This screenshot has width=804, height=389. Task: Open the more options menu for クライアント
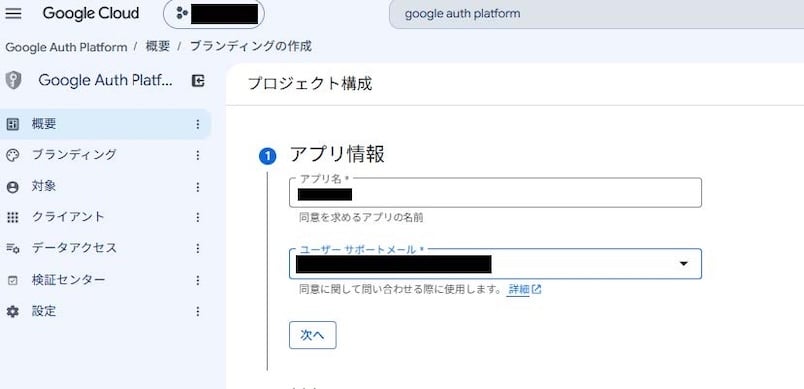click(x=198, y=218)
